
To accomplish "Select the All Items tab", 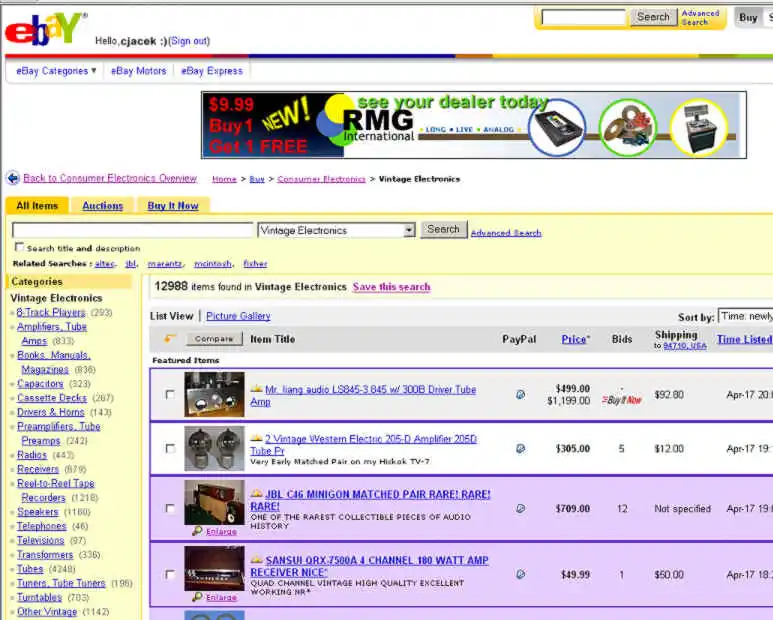I will (37, 206).
